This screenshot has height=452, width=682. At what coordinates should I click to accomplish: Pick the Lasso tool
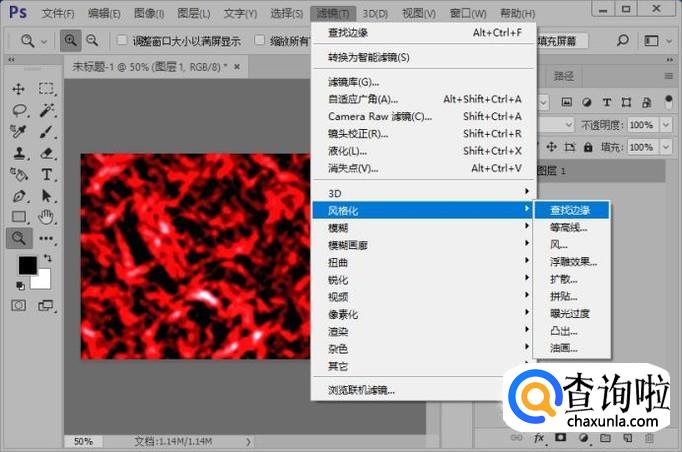19,110
